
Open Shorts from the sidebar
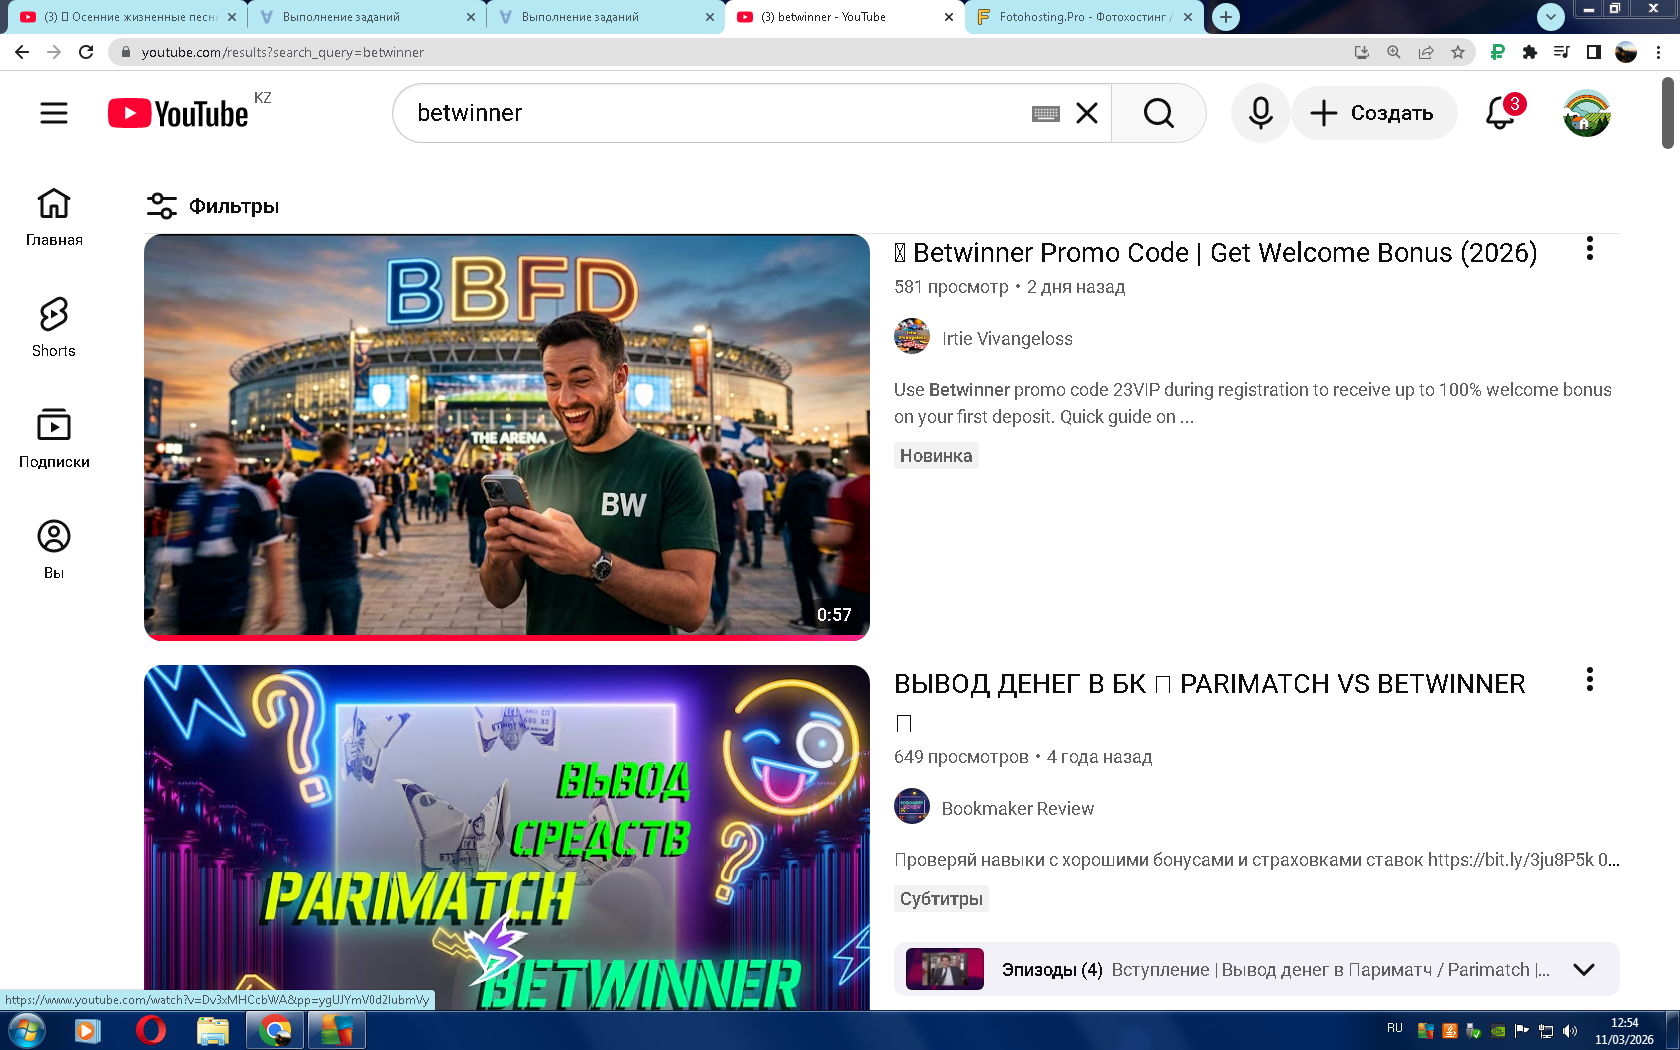coord(54,328)
